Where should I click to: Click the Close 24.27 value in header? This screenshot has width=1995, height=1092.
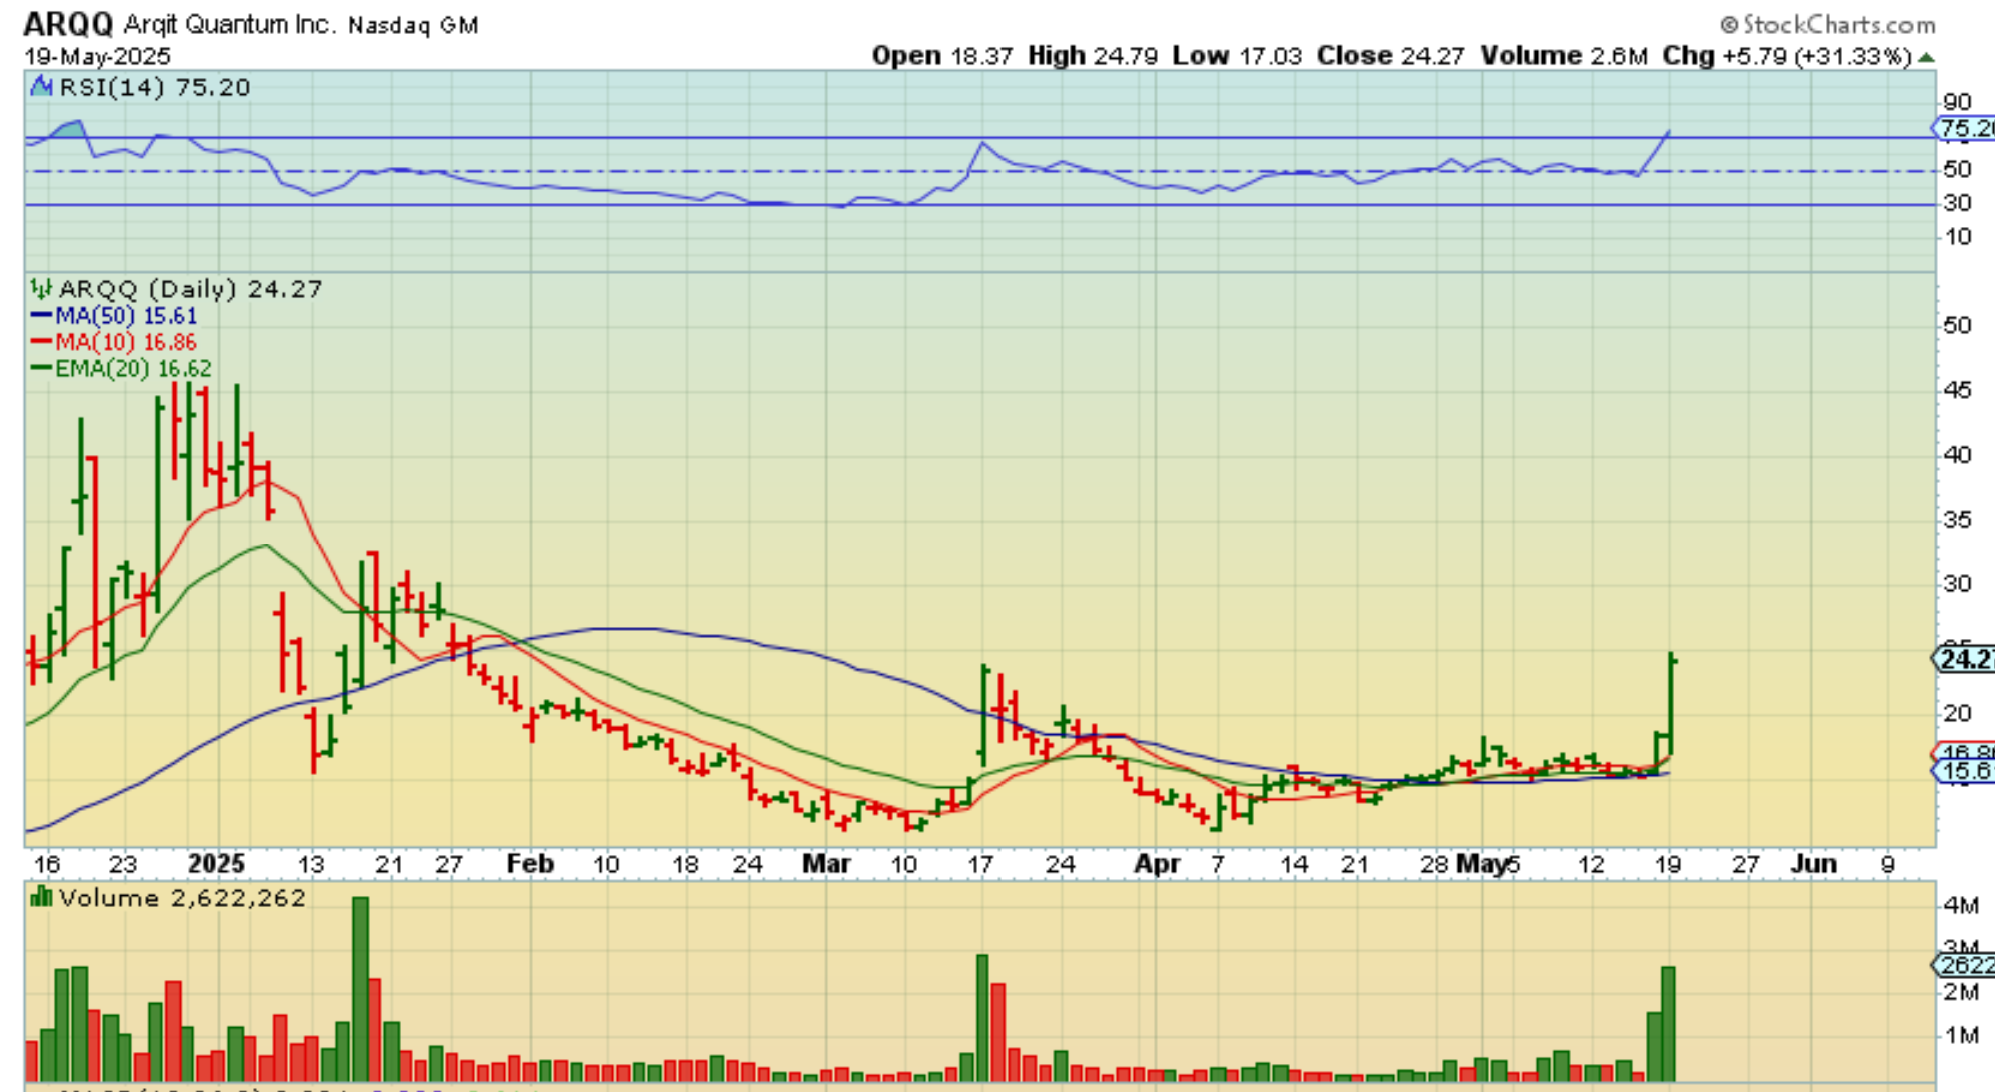[1432, 56]
